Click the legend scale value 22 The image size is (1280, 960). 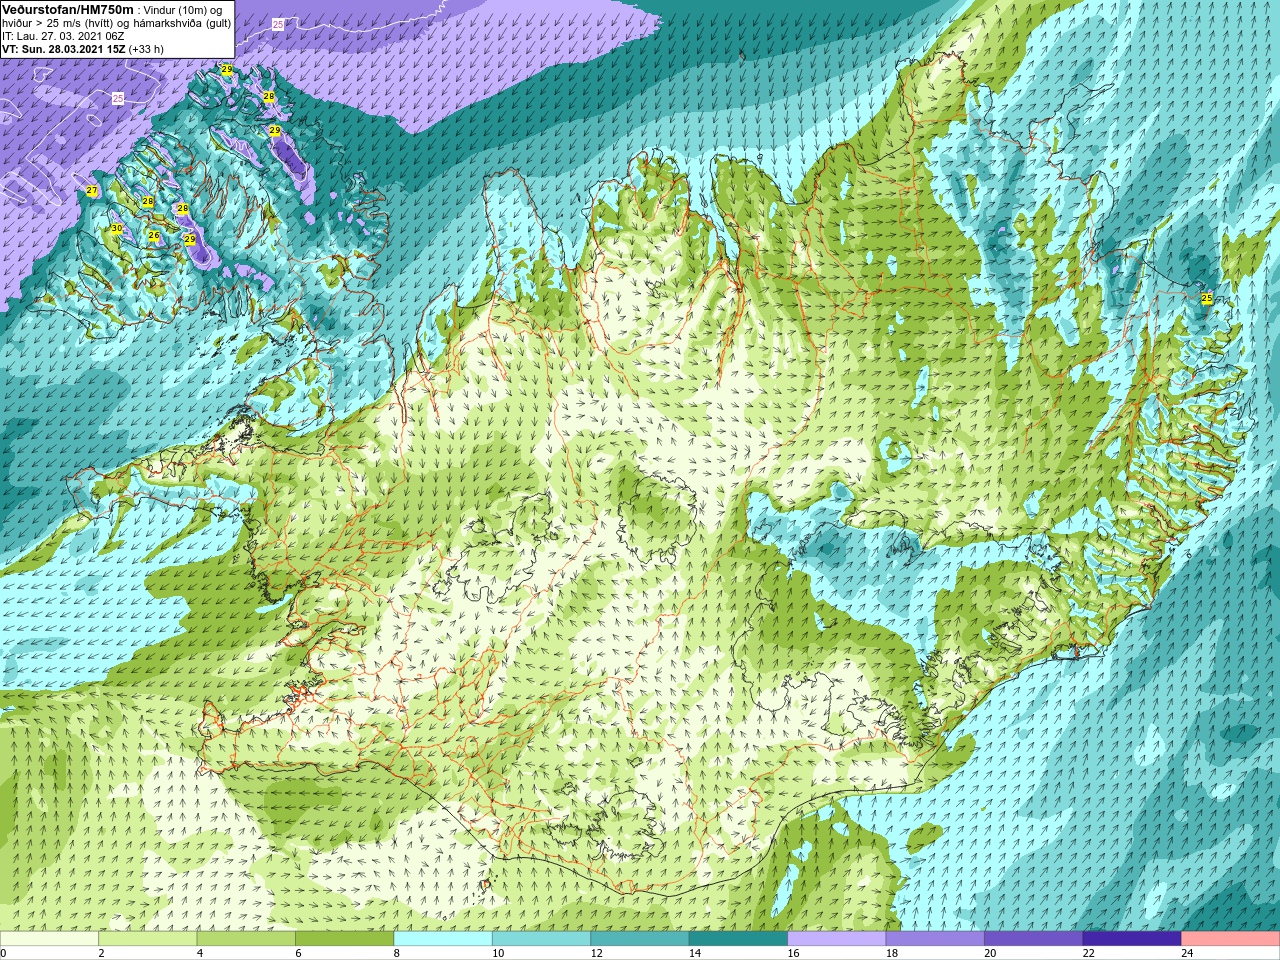coord(1089,953)
